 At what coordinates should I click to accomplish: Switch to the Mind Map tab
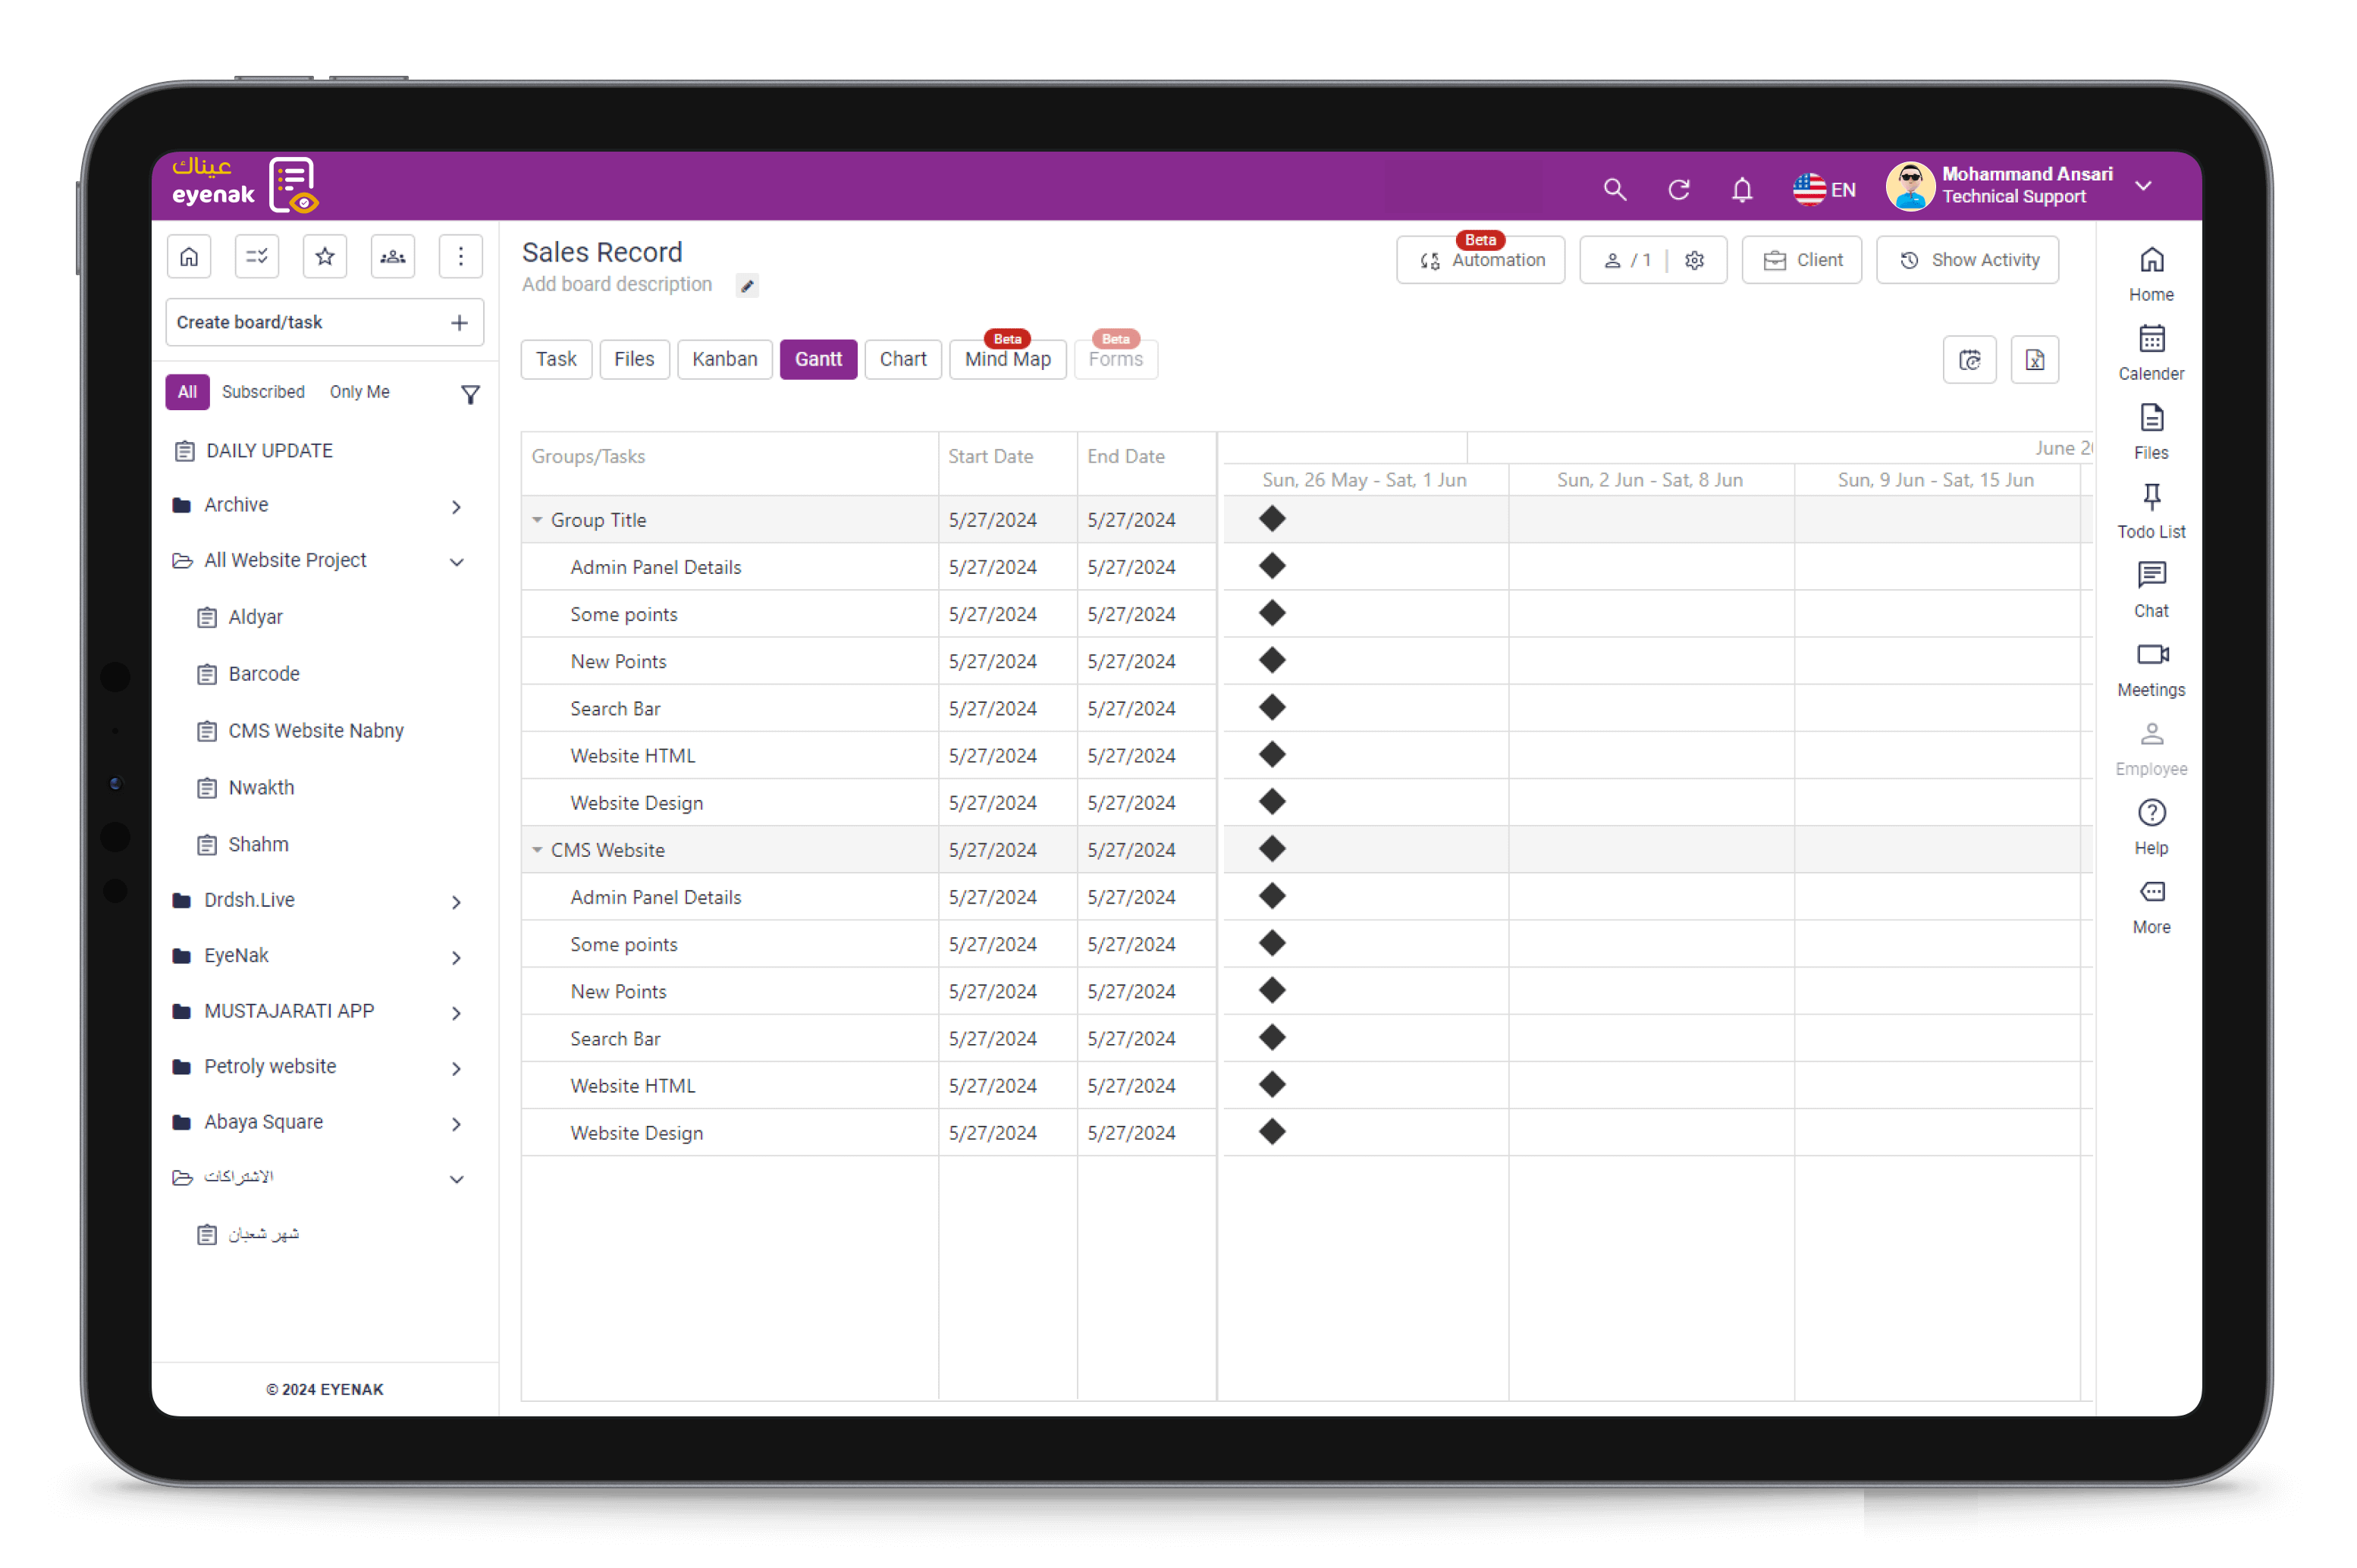click(x=1007, y=359)
